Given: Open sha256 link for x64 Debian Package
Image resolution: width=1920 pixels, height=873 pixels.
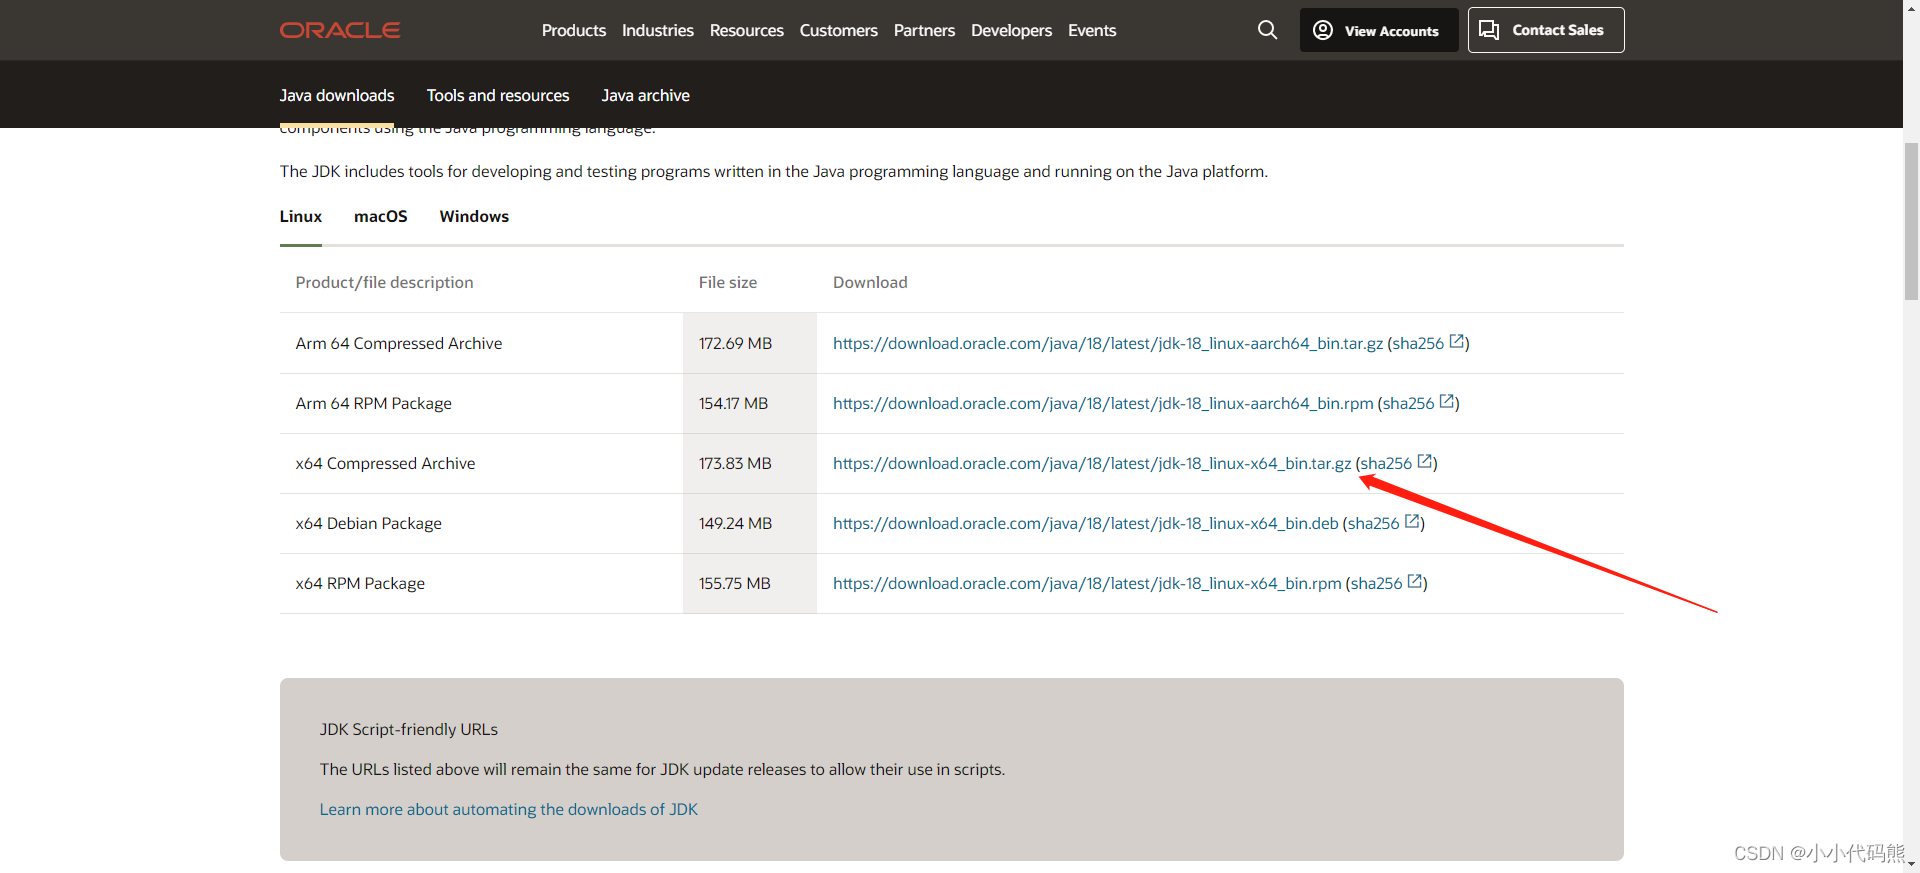Looking at the screenshot, I should pyautogui.click(x=1373, y=523).
